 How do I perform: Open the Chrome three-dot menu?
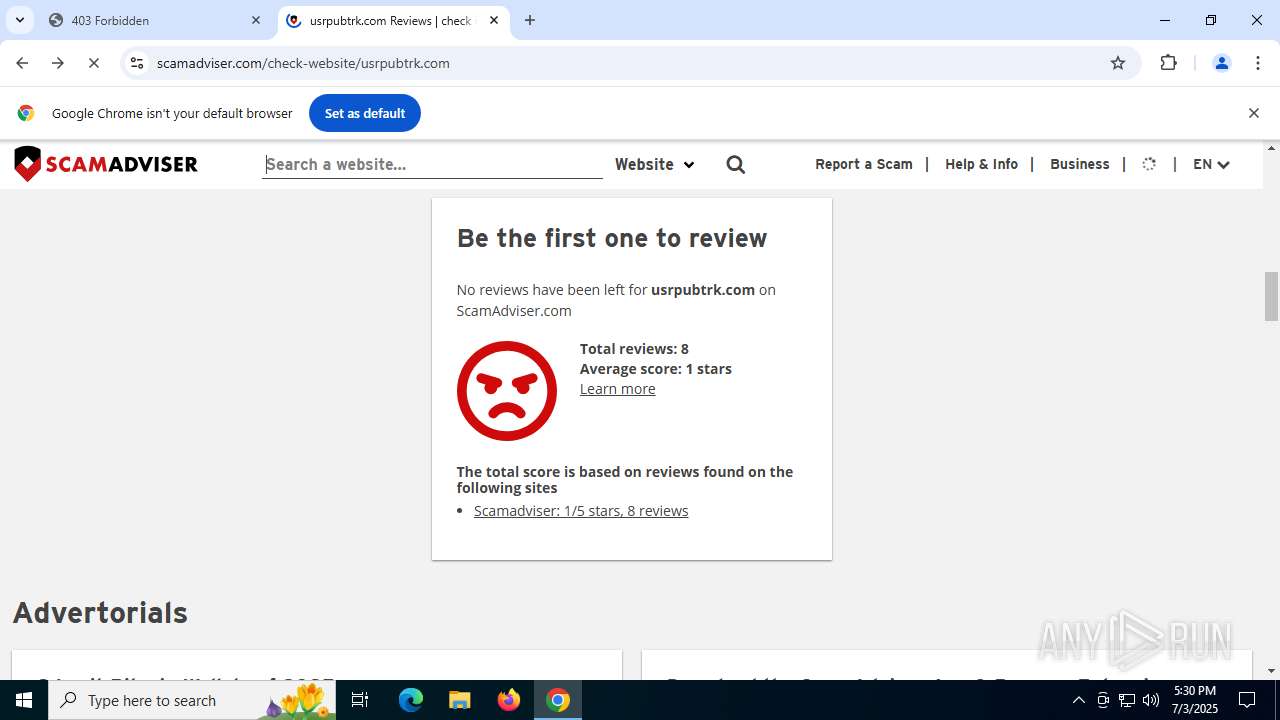pyautogui.click(x=1258, y=63)
